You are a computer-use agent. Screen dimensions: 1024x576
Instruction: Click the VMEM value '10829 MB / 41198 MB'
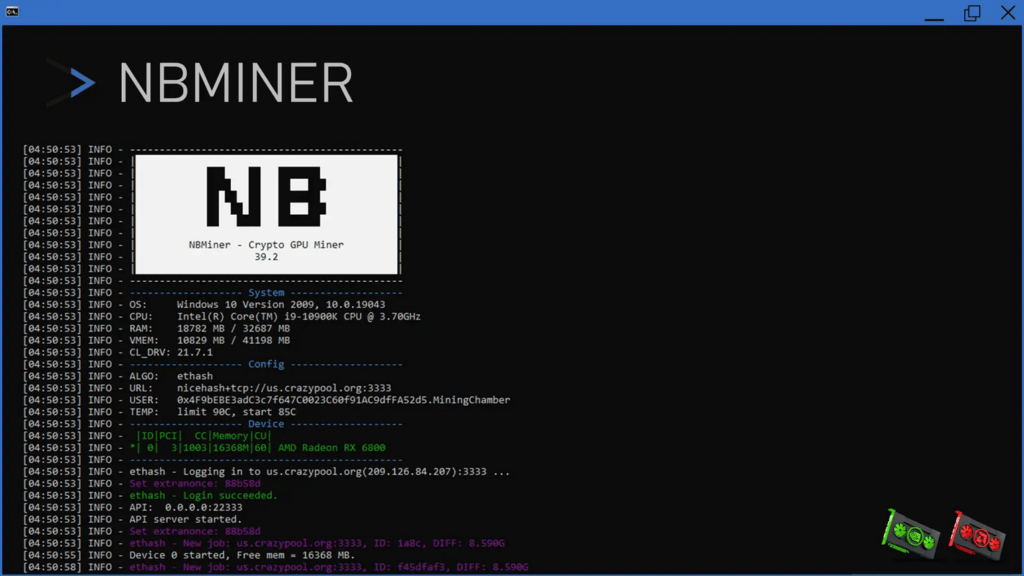coord(233,340)
